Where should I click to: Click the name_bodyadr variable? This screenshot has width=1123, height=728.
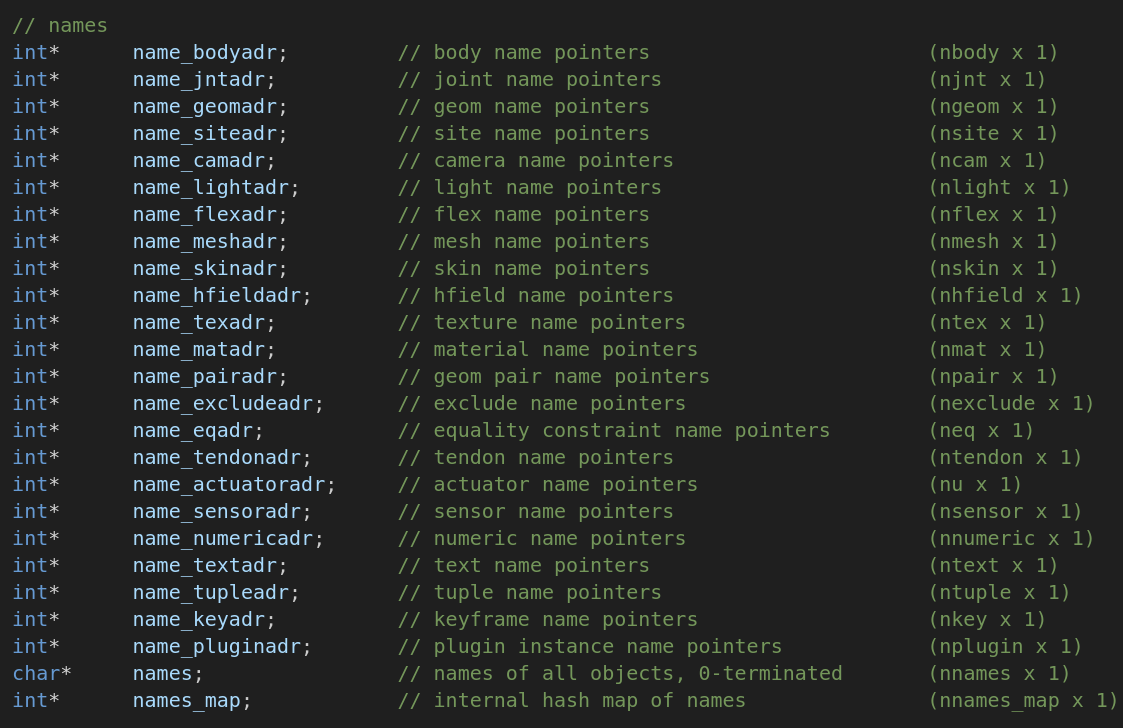pos(205,52)
